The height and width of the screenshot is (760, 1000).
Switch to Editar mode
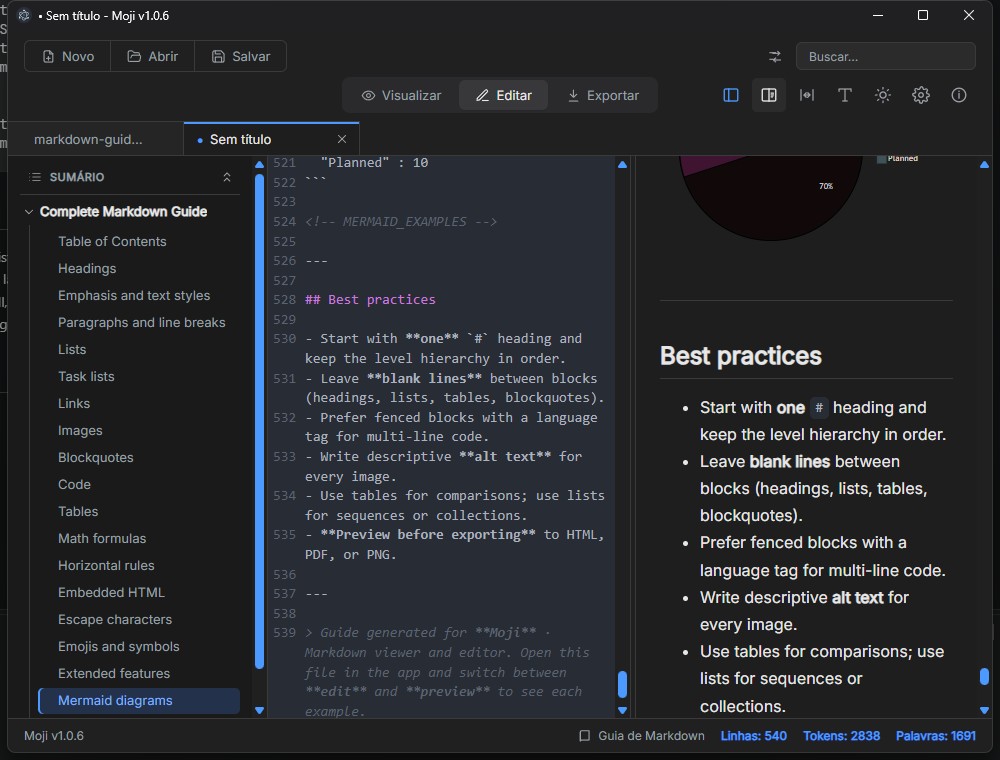point(503,96)
